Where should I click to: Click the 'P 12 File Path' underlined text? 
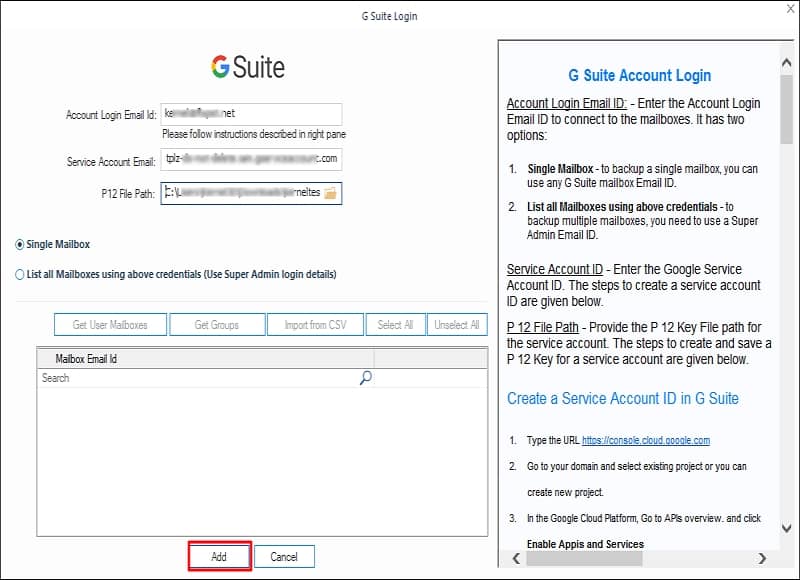click(x=542, y=327)
